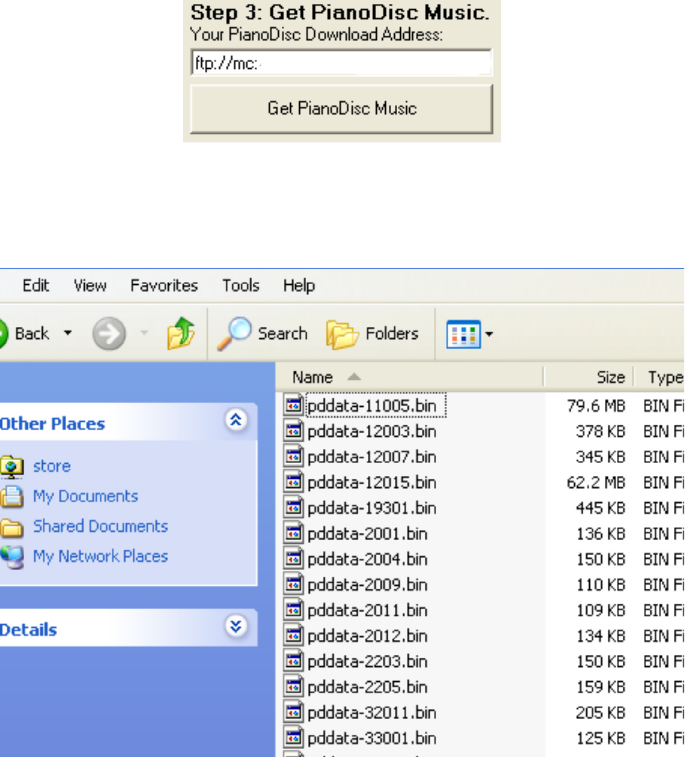Select file pddata-12007.bin

click(x=372, y=457)
